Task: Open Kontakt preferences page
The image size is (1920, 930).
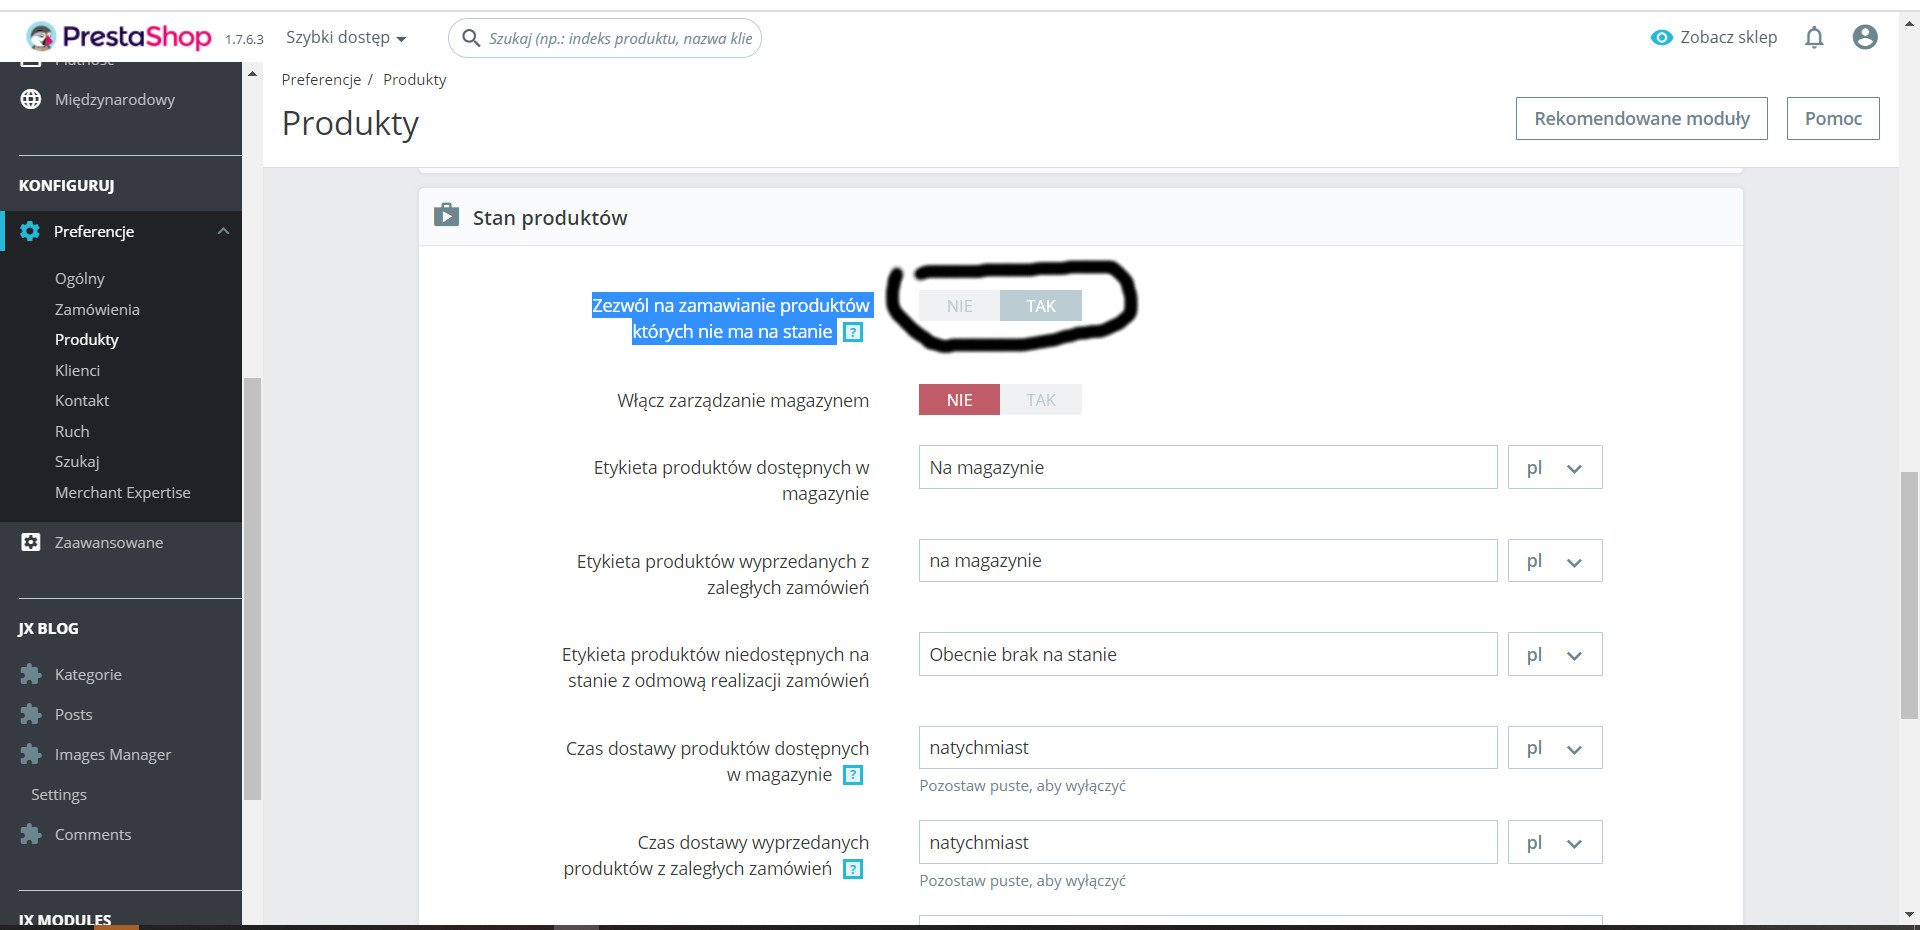Action: click(x=82, y=400)
